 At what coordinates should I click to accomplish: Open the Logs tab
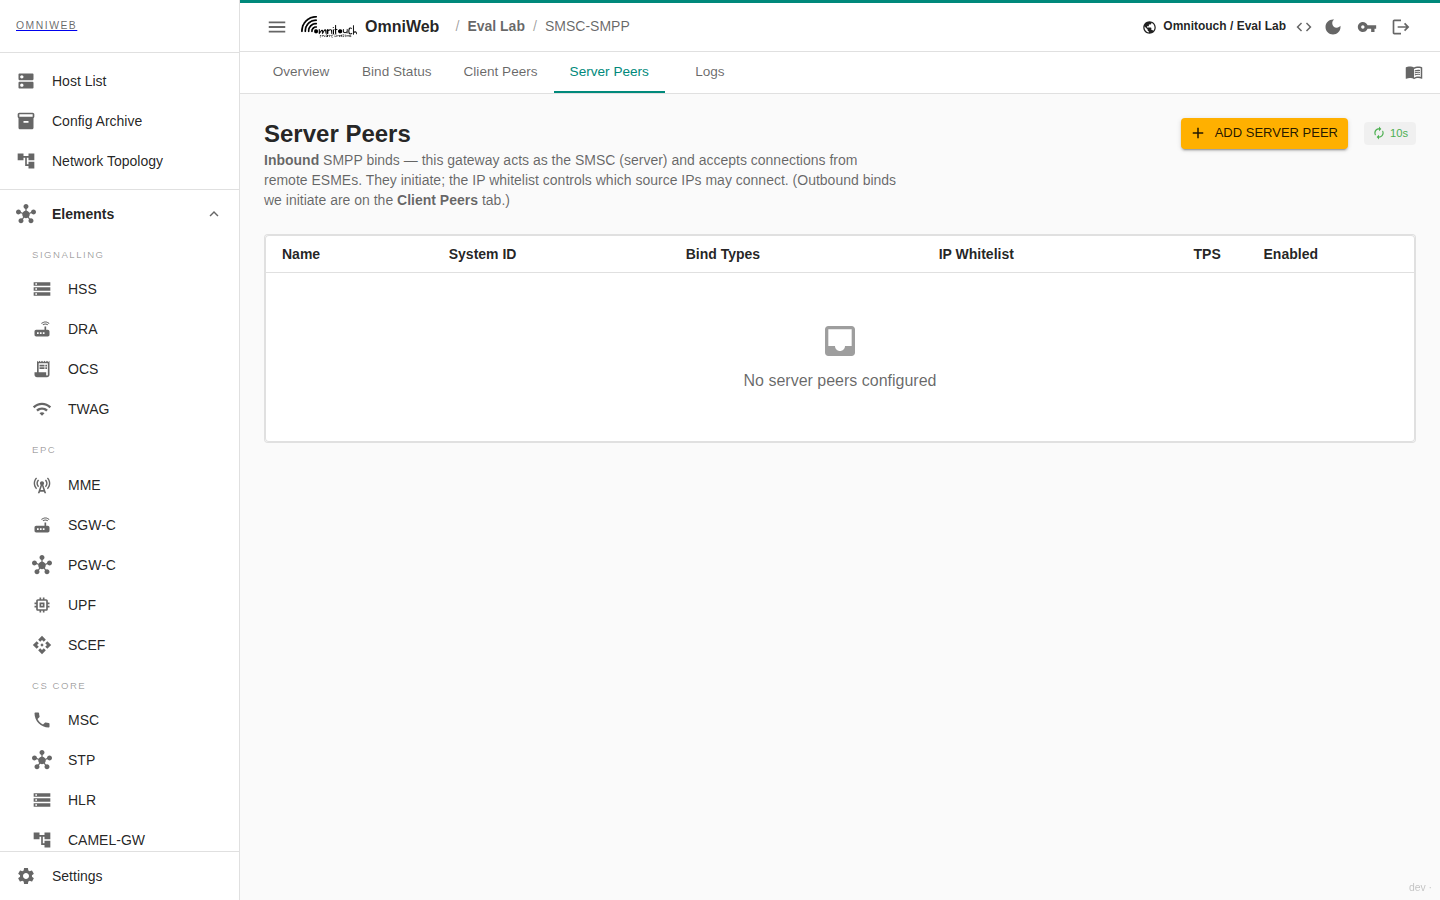click(x=710, y=72)
